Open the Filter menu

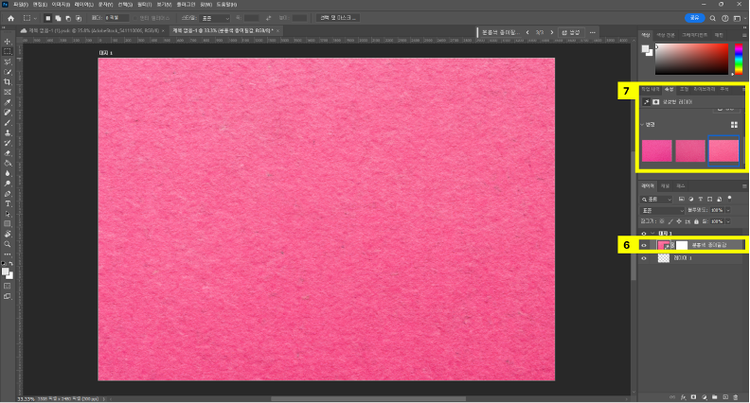click(x=144, y=4)
